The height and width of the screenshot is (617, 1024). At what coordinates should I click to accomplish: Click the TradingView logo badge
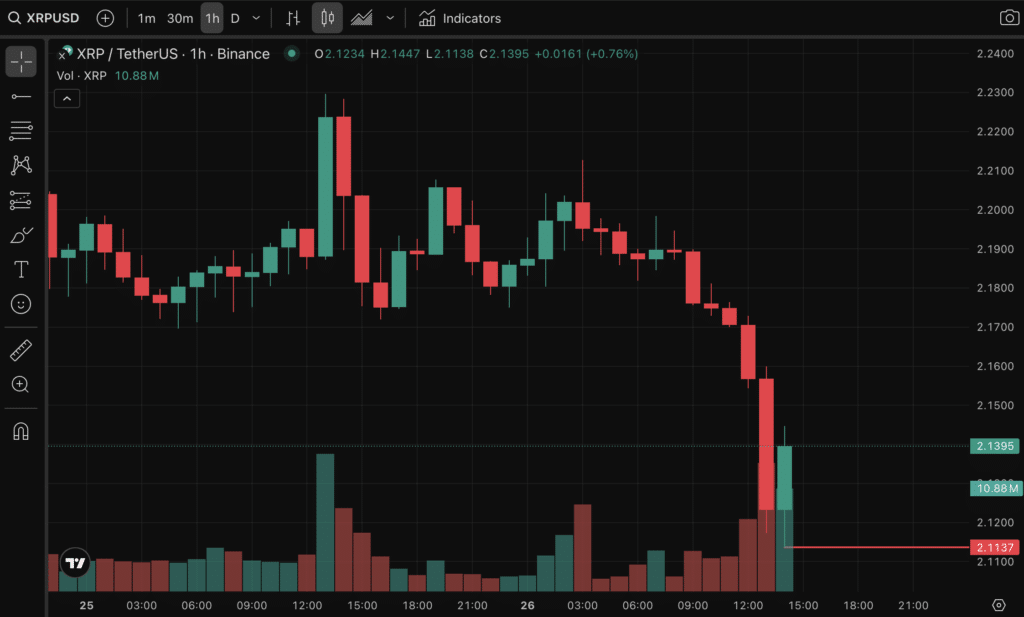(75, 562)
